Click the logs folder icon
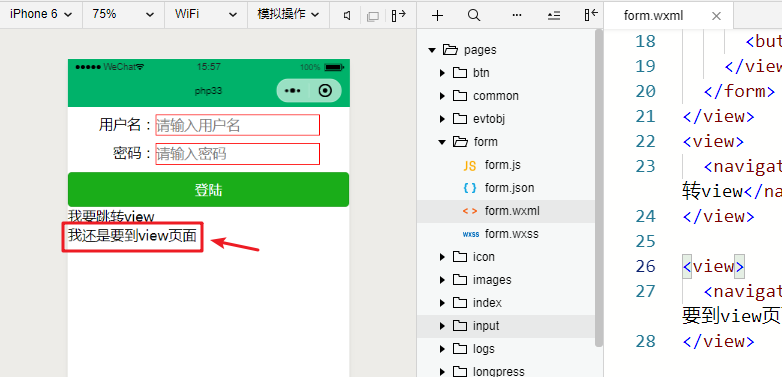782x377 pixels. pyautogui.click(x=460, y=349)
